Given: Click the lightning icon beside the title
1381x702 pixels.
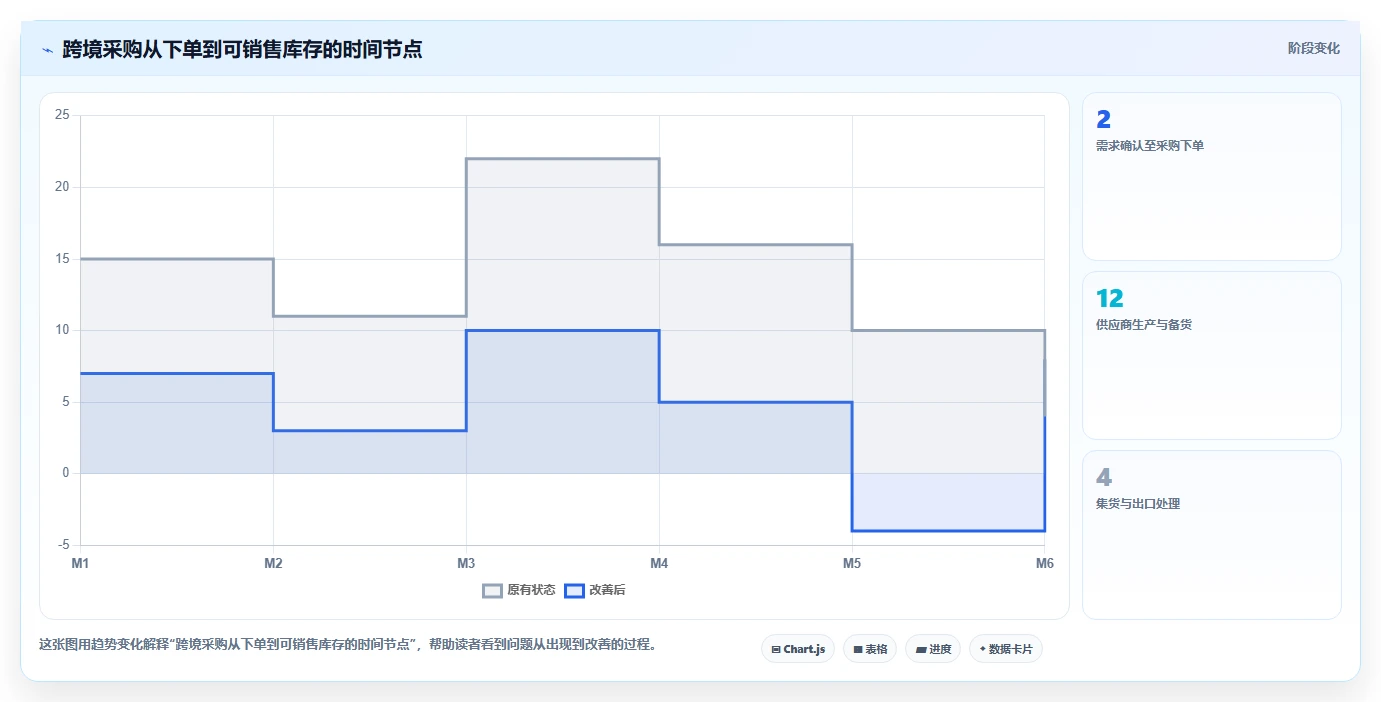Looking at the screenshot, I should [47, 50].
